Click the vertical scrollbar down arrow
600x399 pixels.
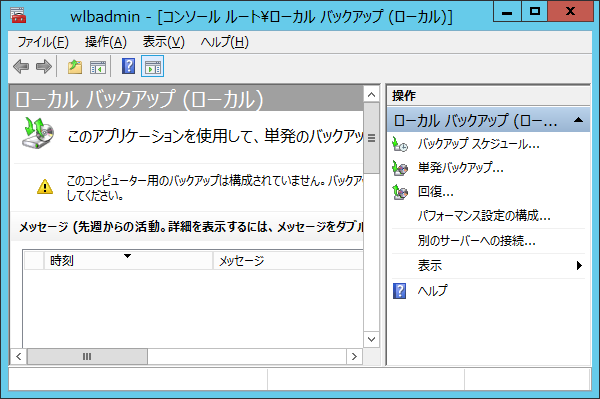(x=371, y=339)
